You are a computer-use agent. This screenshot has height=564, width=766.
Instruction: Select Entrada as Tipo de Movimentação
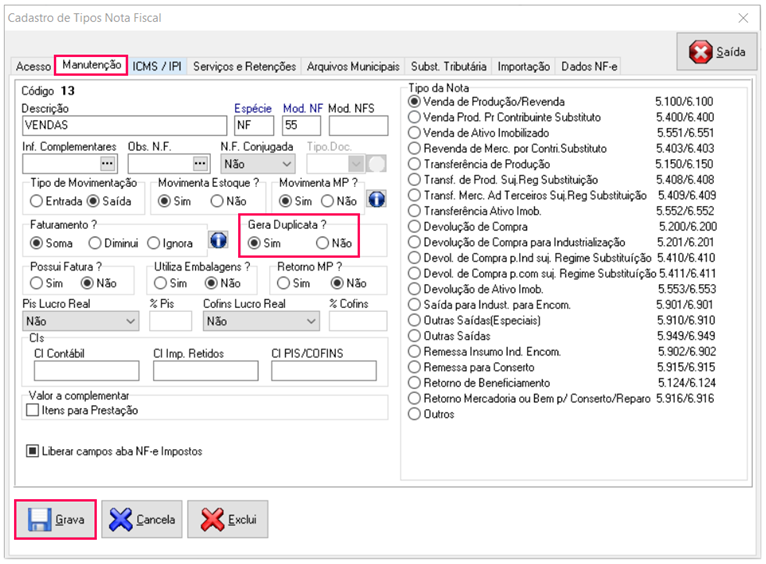(x=37, y=201)
